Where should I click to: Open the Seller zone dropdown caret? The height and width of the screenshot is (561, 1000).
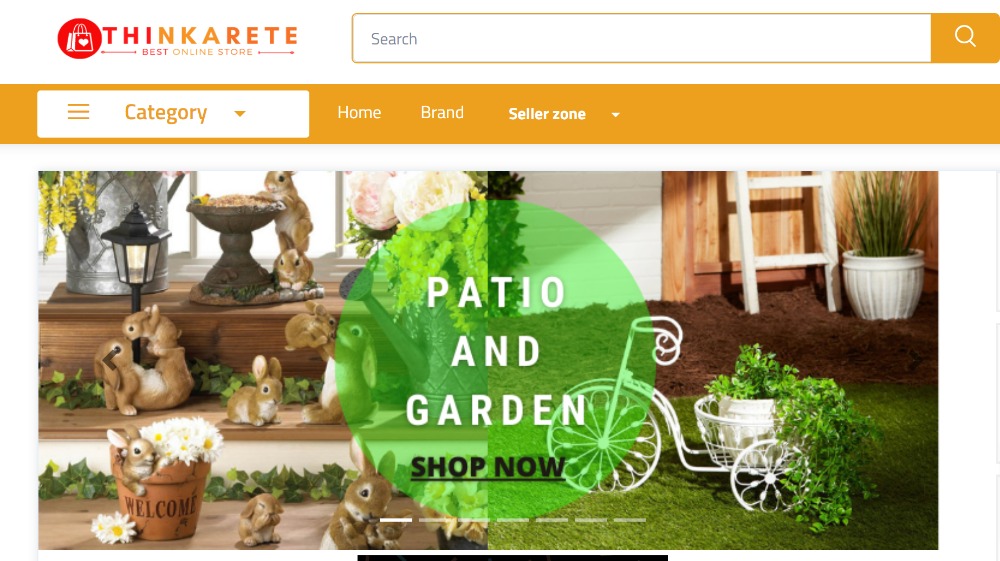[x=615, y=115]
